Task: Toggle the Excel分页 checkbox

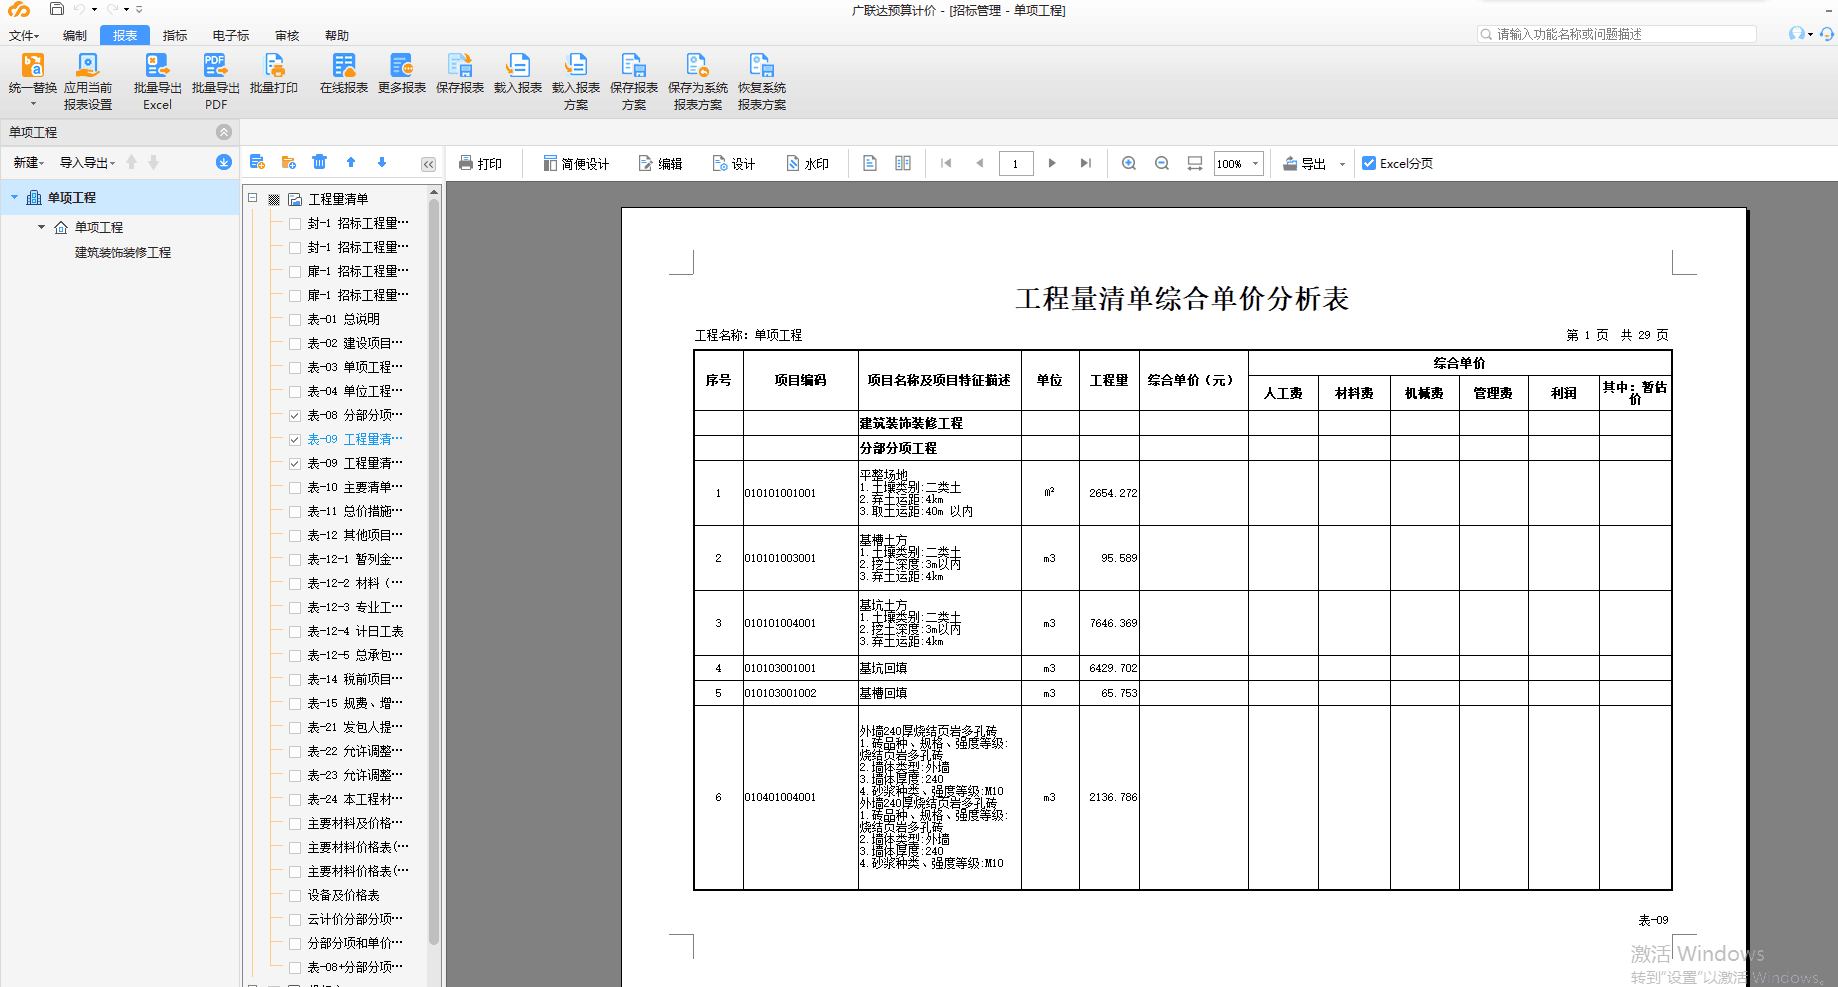Action: pyautogui.click(x=1369, y=163)
